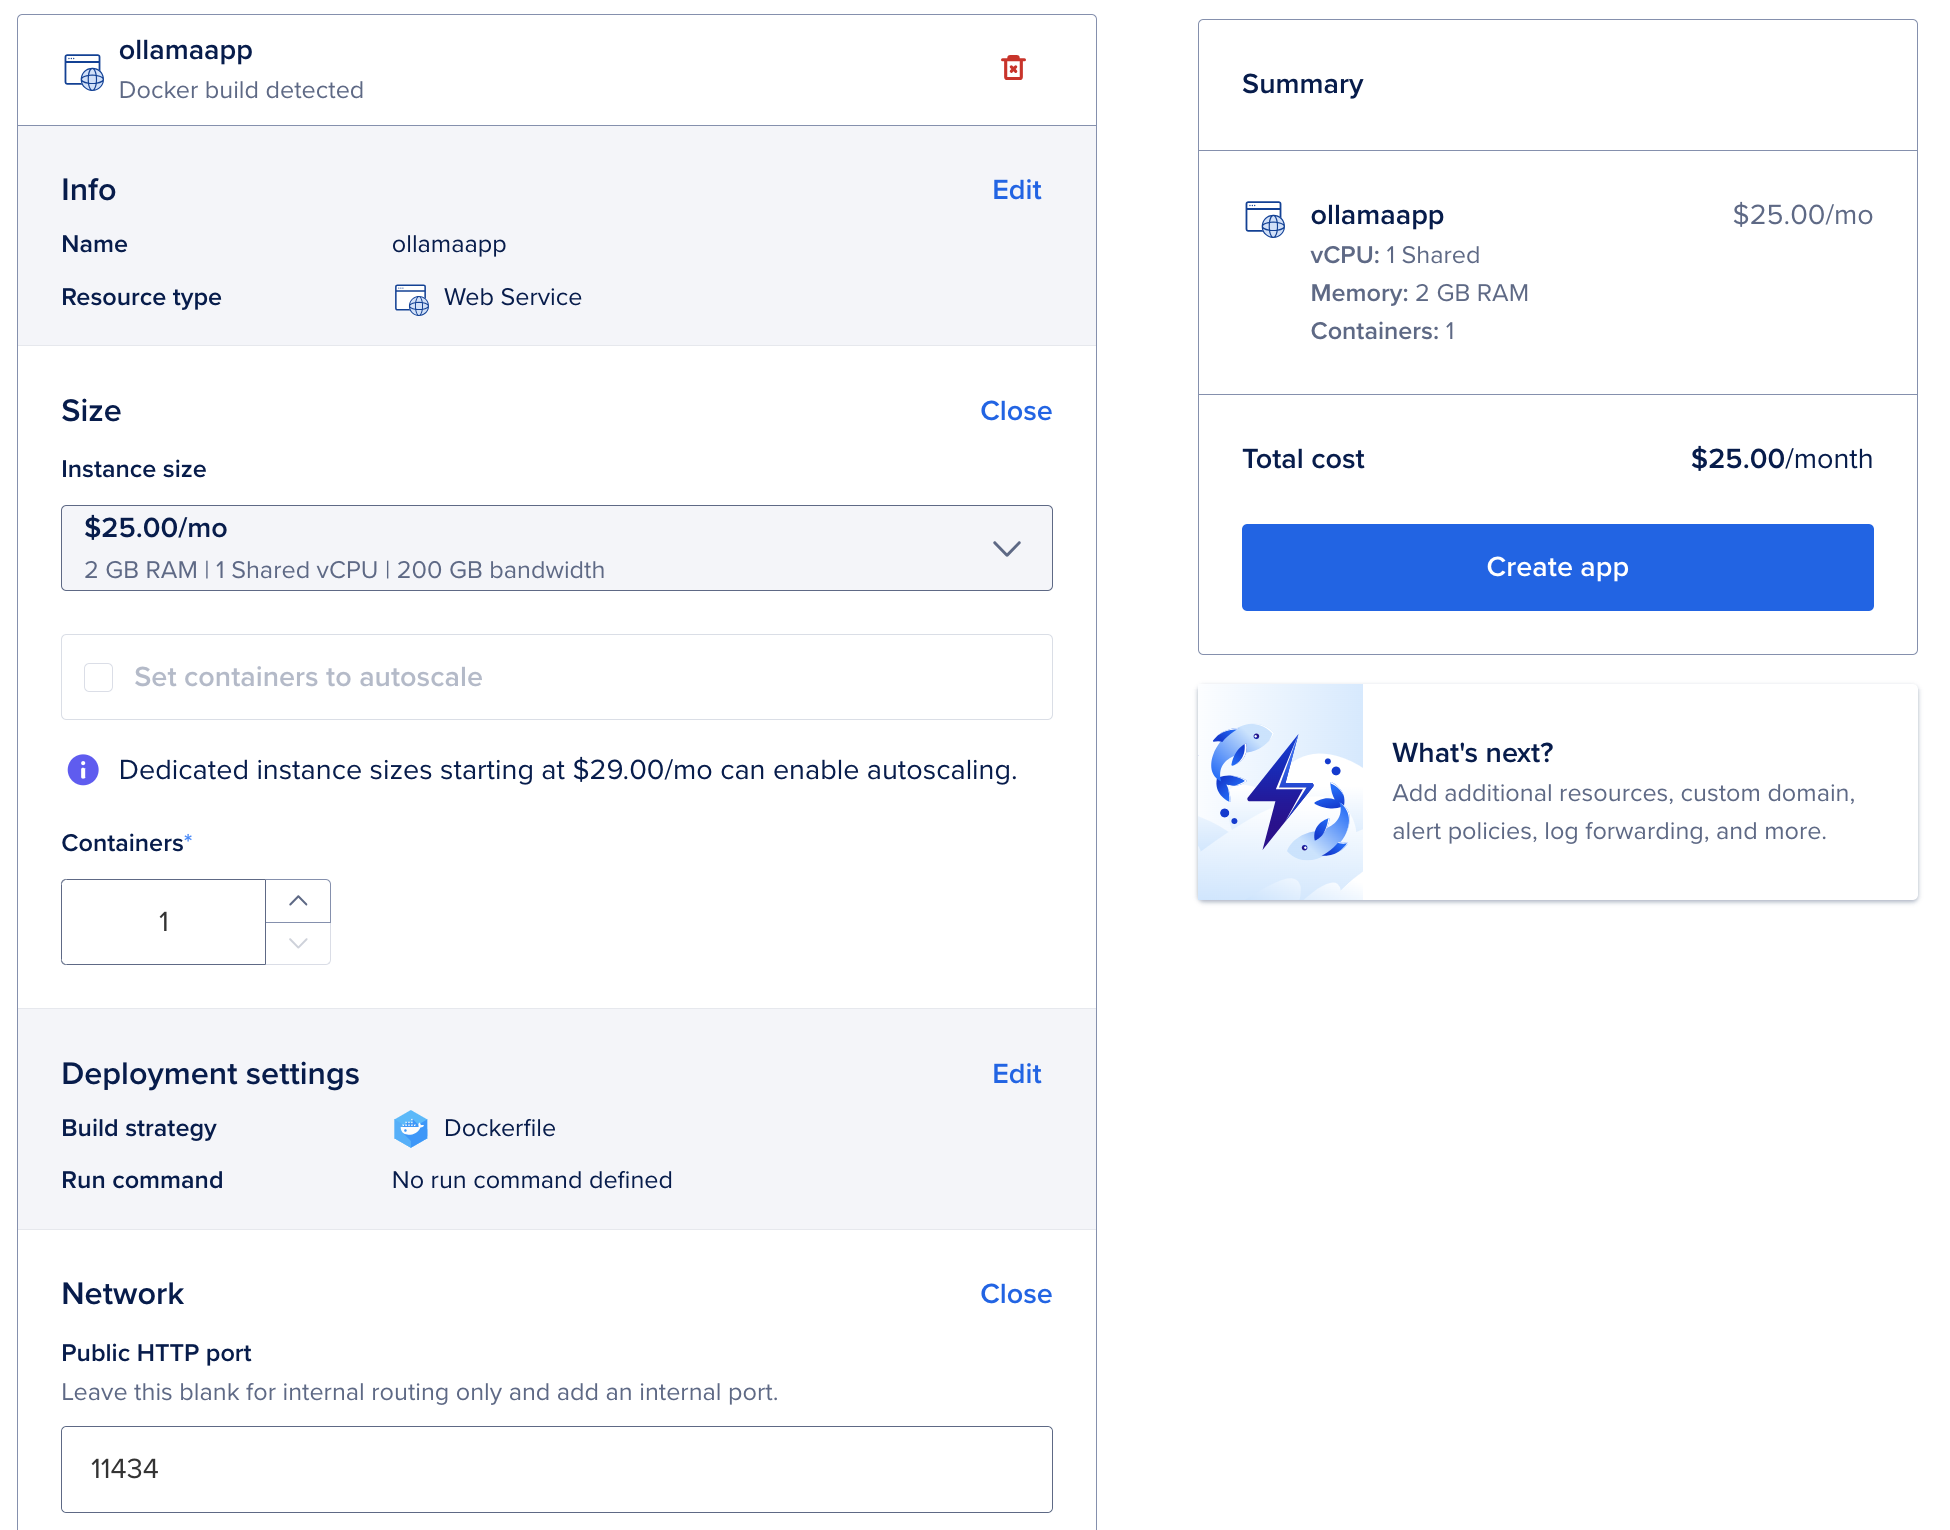The height and width of the screenshot is (1530, 1950).
Task: Edit the Deployment settings section
Action: pyautogui.click(x=1017, y=1074)
